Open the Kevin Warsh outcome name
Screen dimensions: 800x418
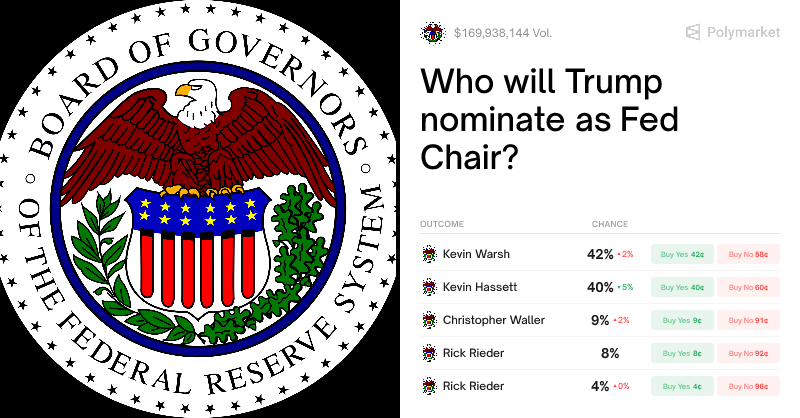point(476,254)
